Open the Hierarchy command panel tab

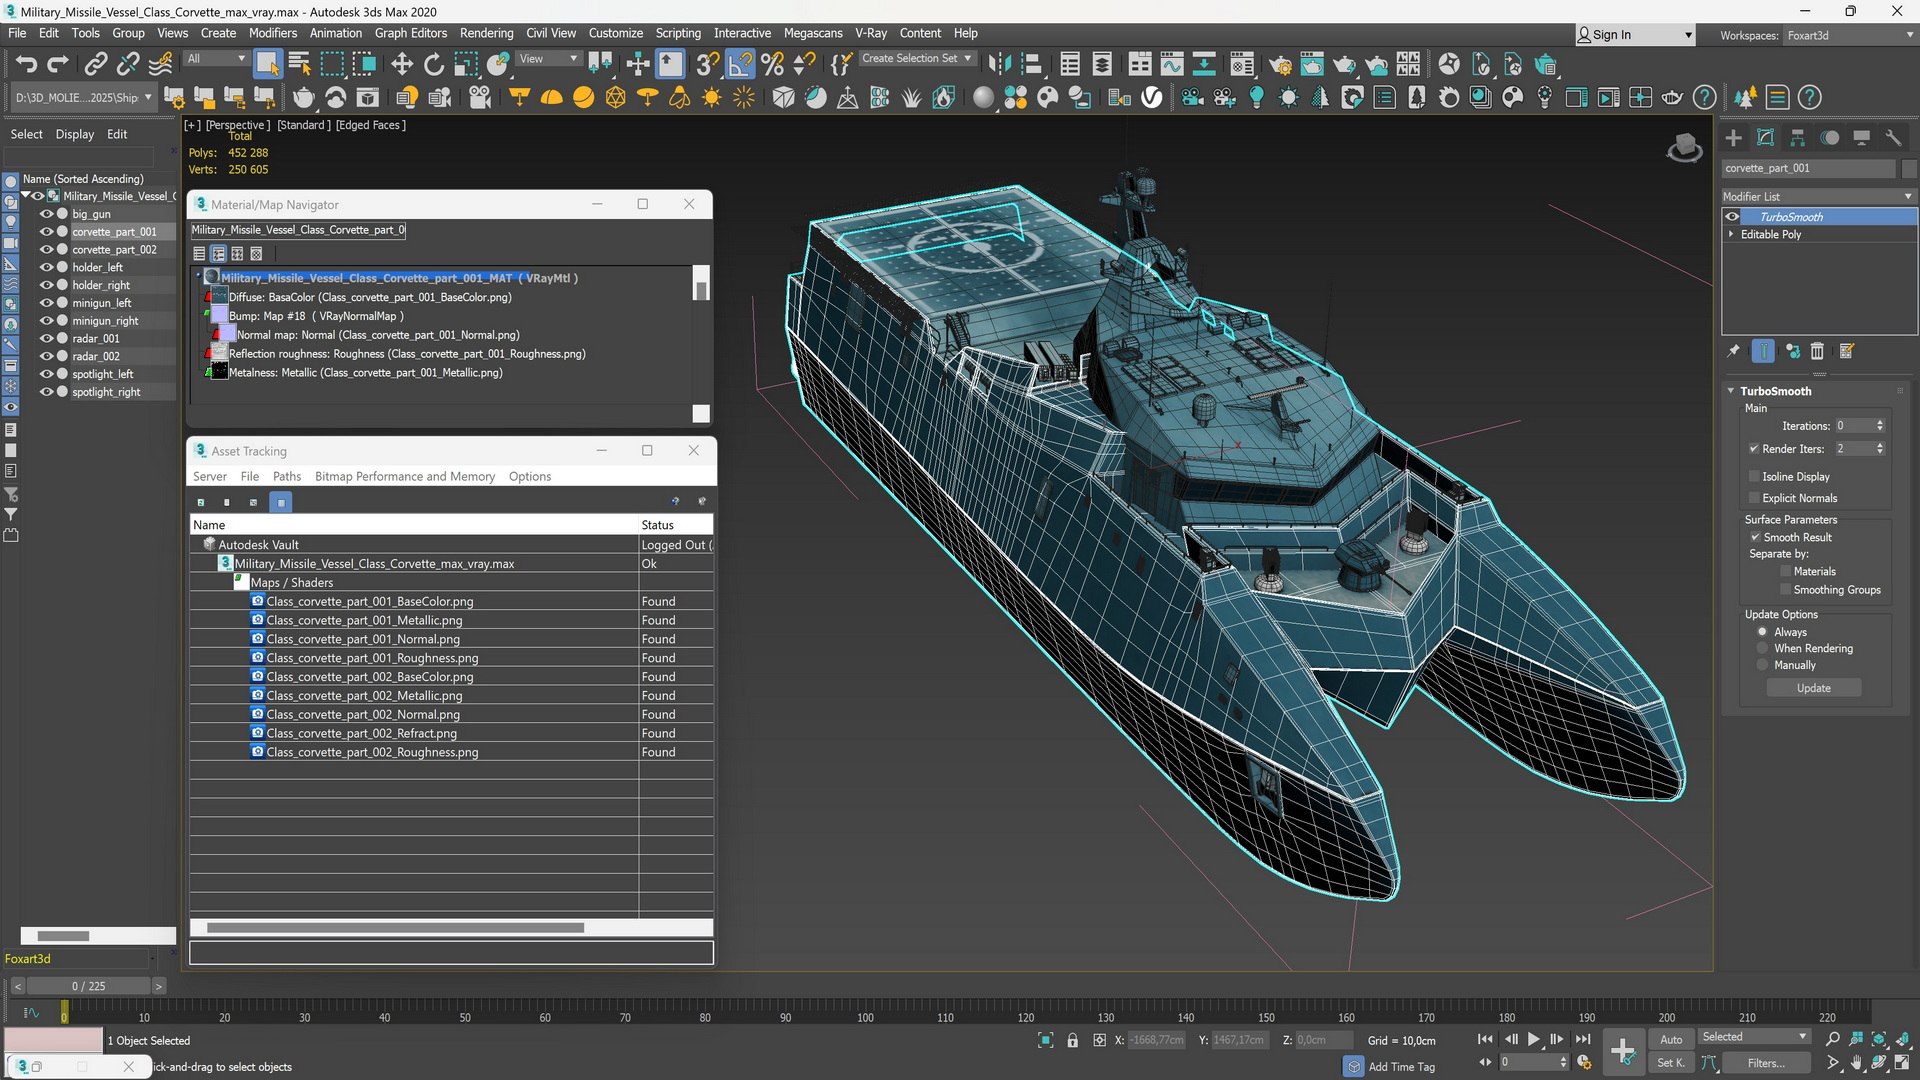click(1798, 138)
